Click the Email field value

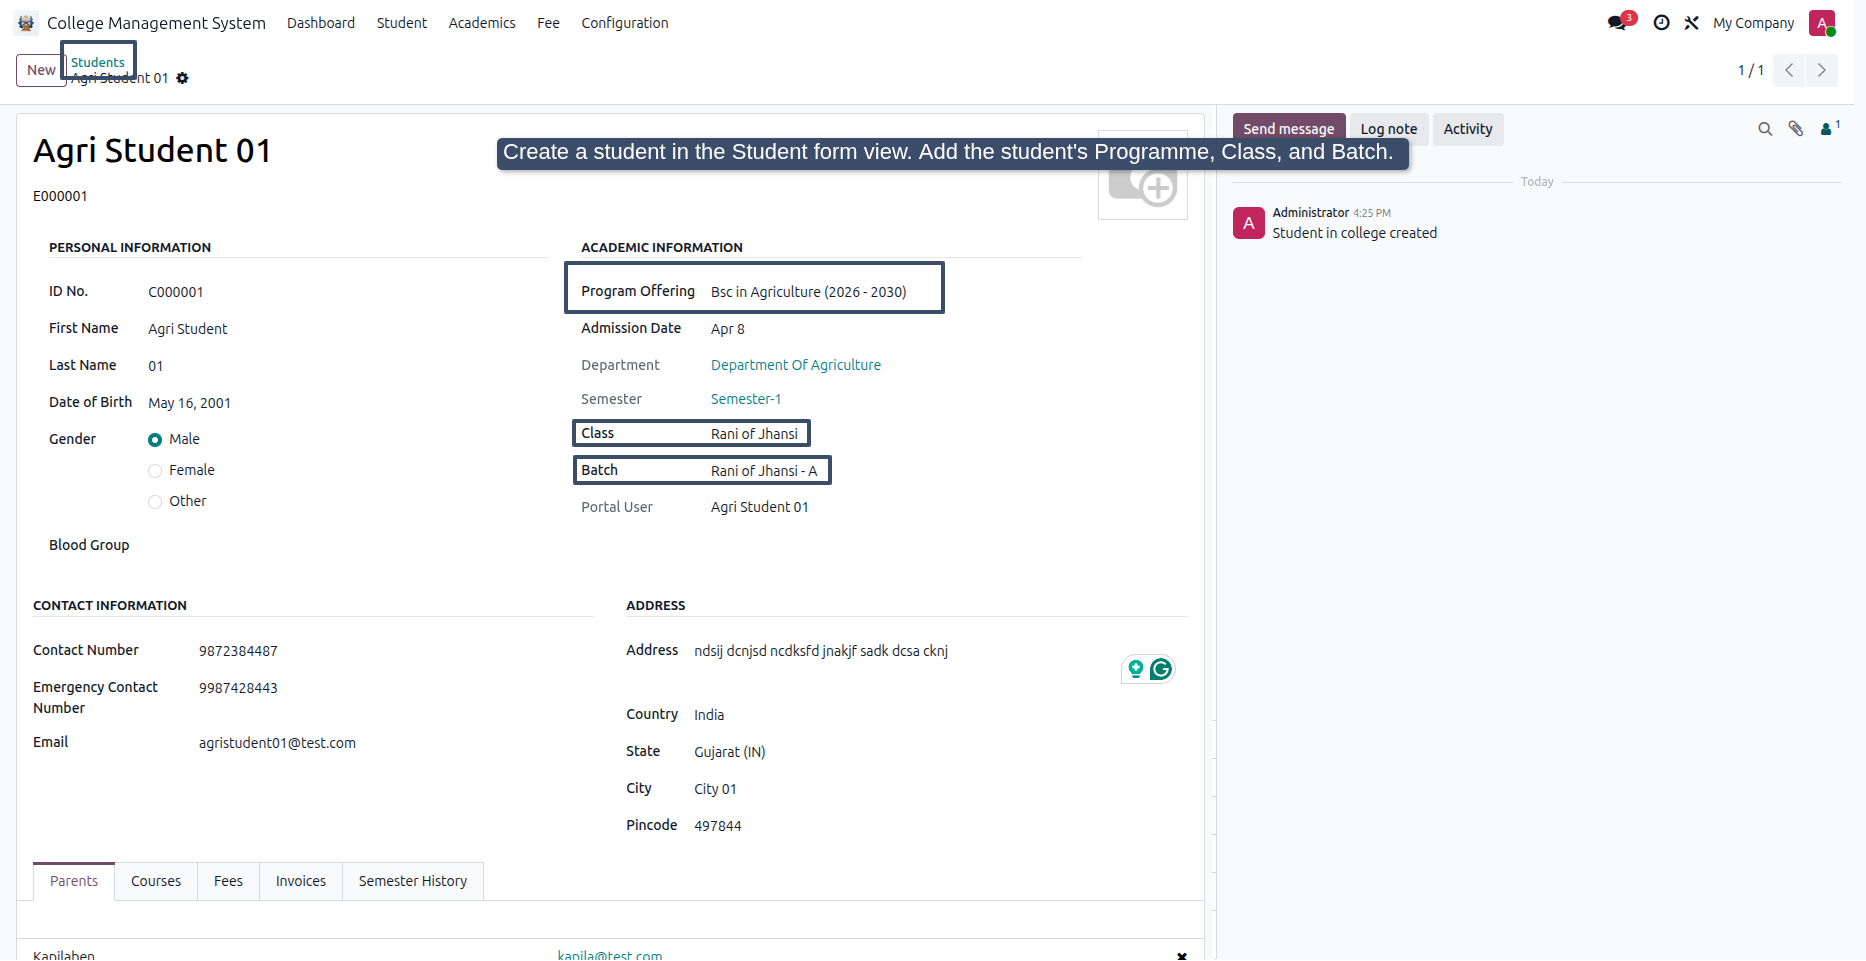coord(277,743)
